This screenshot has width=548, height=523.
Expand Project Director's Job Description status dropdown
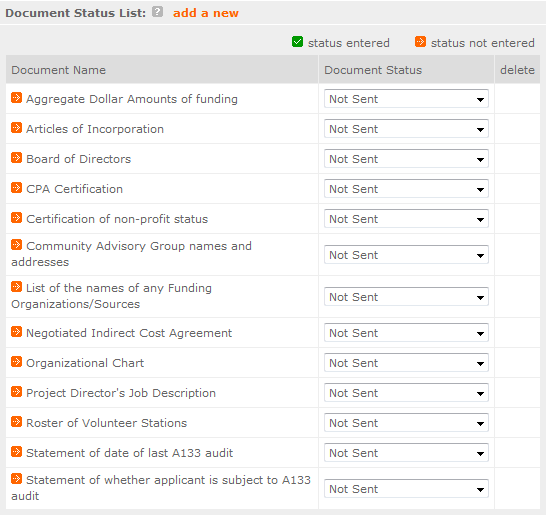(x=406, y=393)
